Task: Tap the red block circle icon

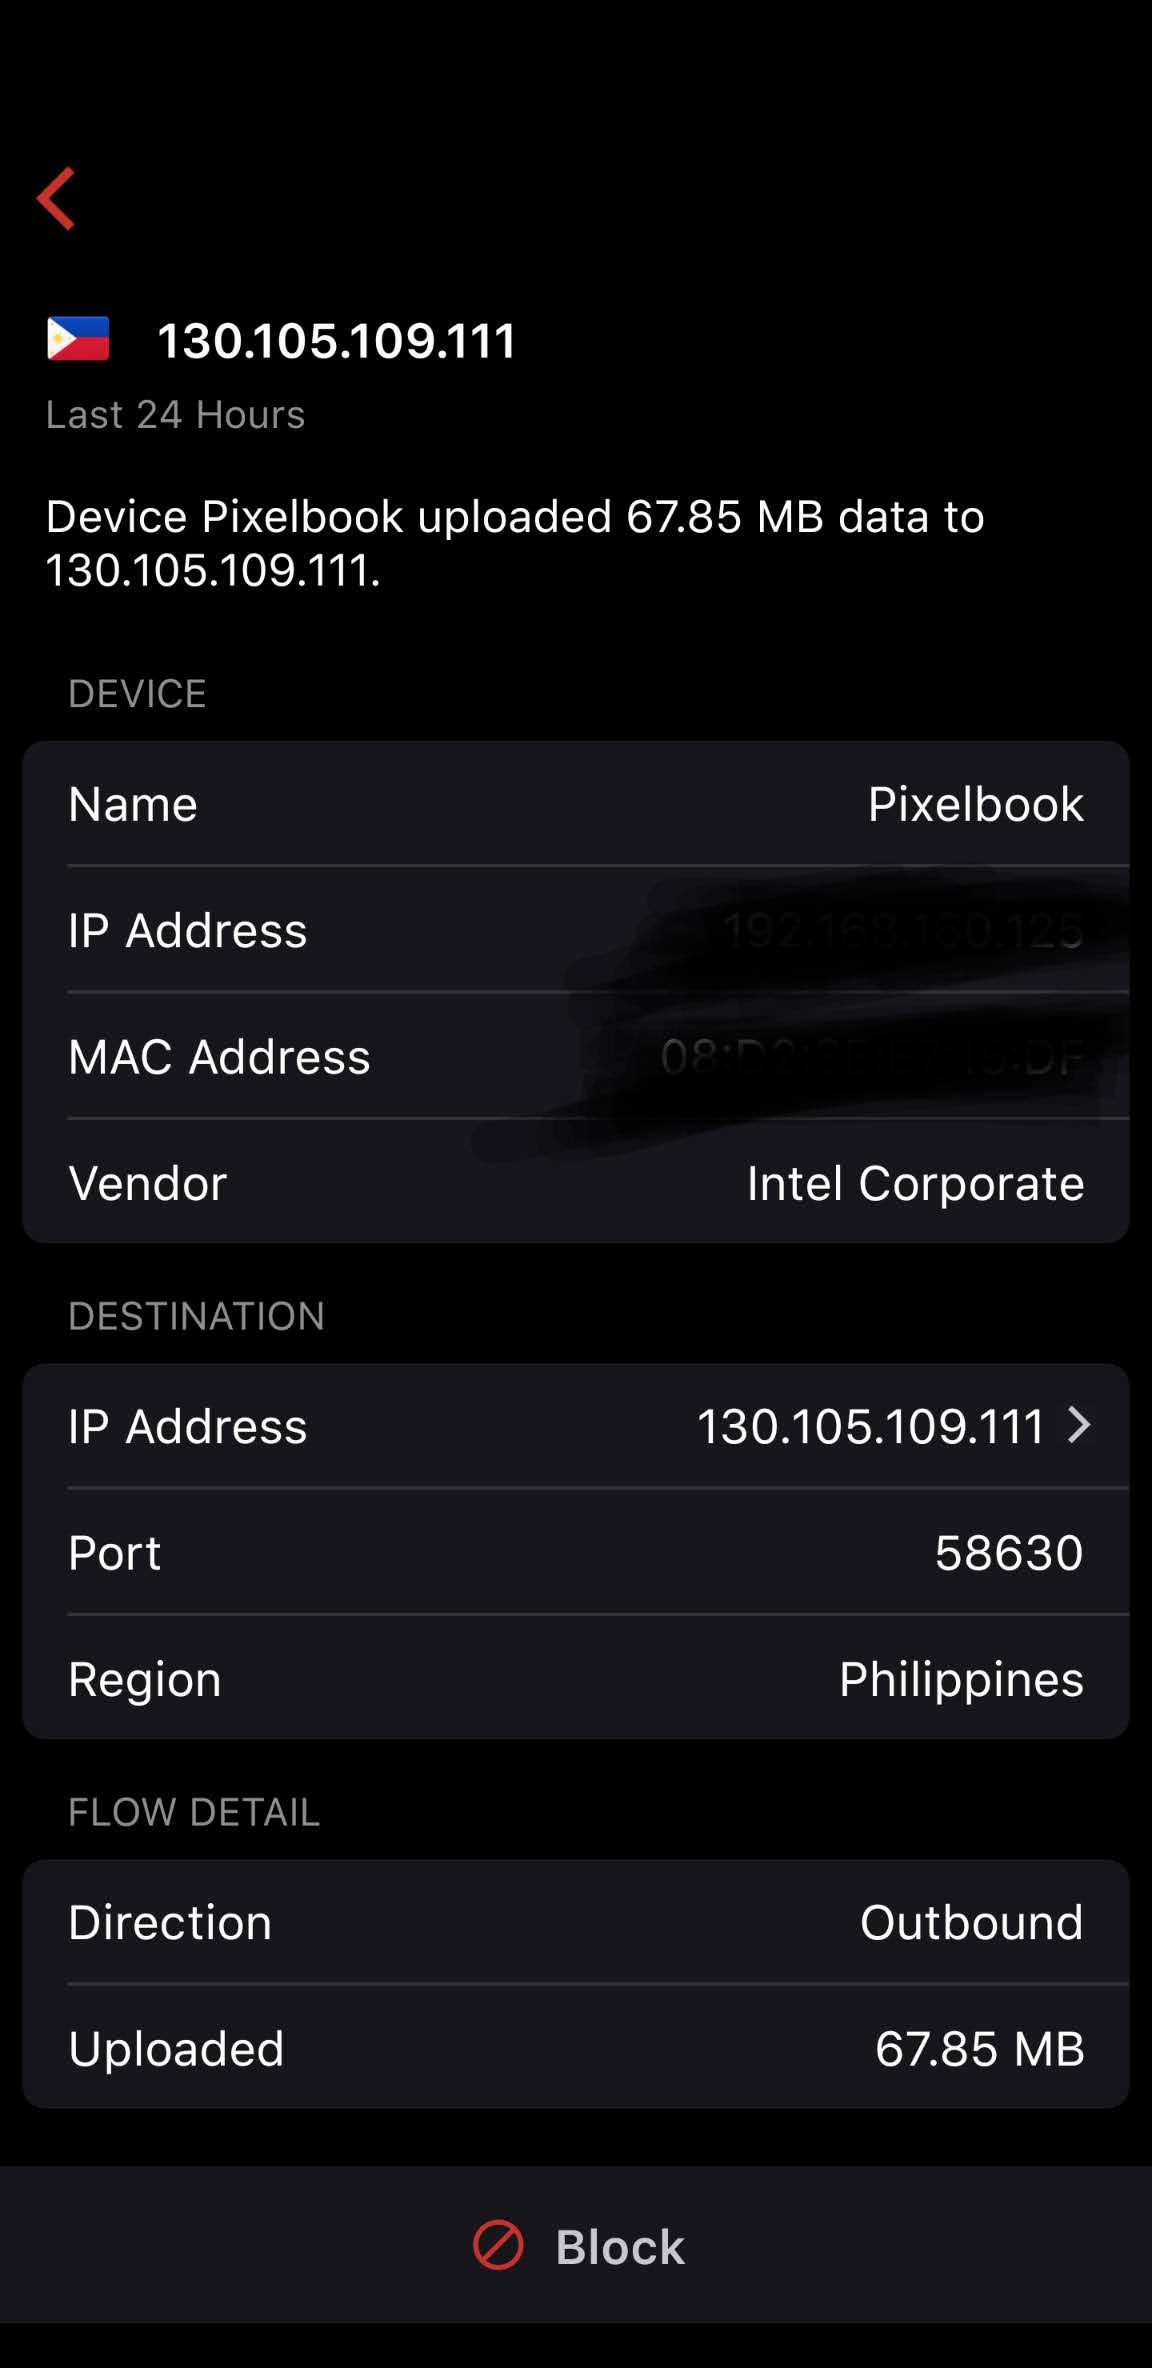Action: pos(498,2245)
